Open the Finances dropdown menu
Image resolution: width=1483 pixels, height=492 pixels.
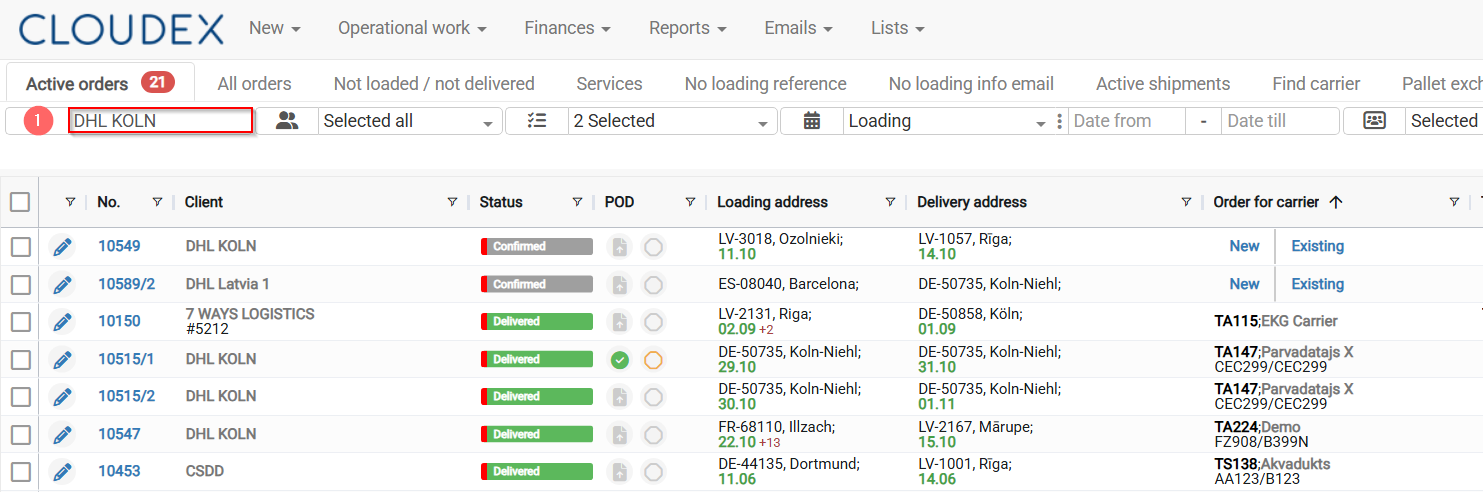coord(567,28)
